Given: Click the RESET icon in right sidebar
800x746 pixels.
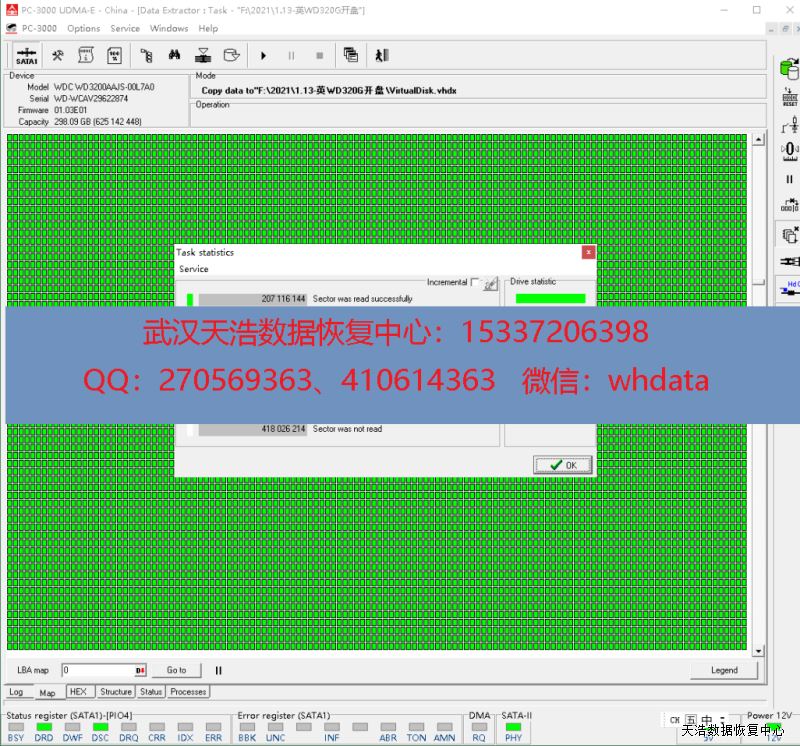Looking at the screenshot, I should 790,98.
